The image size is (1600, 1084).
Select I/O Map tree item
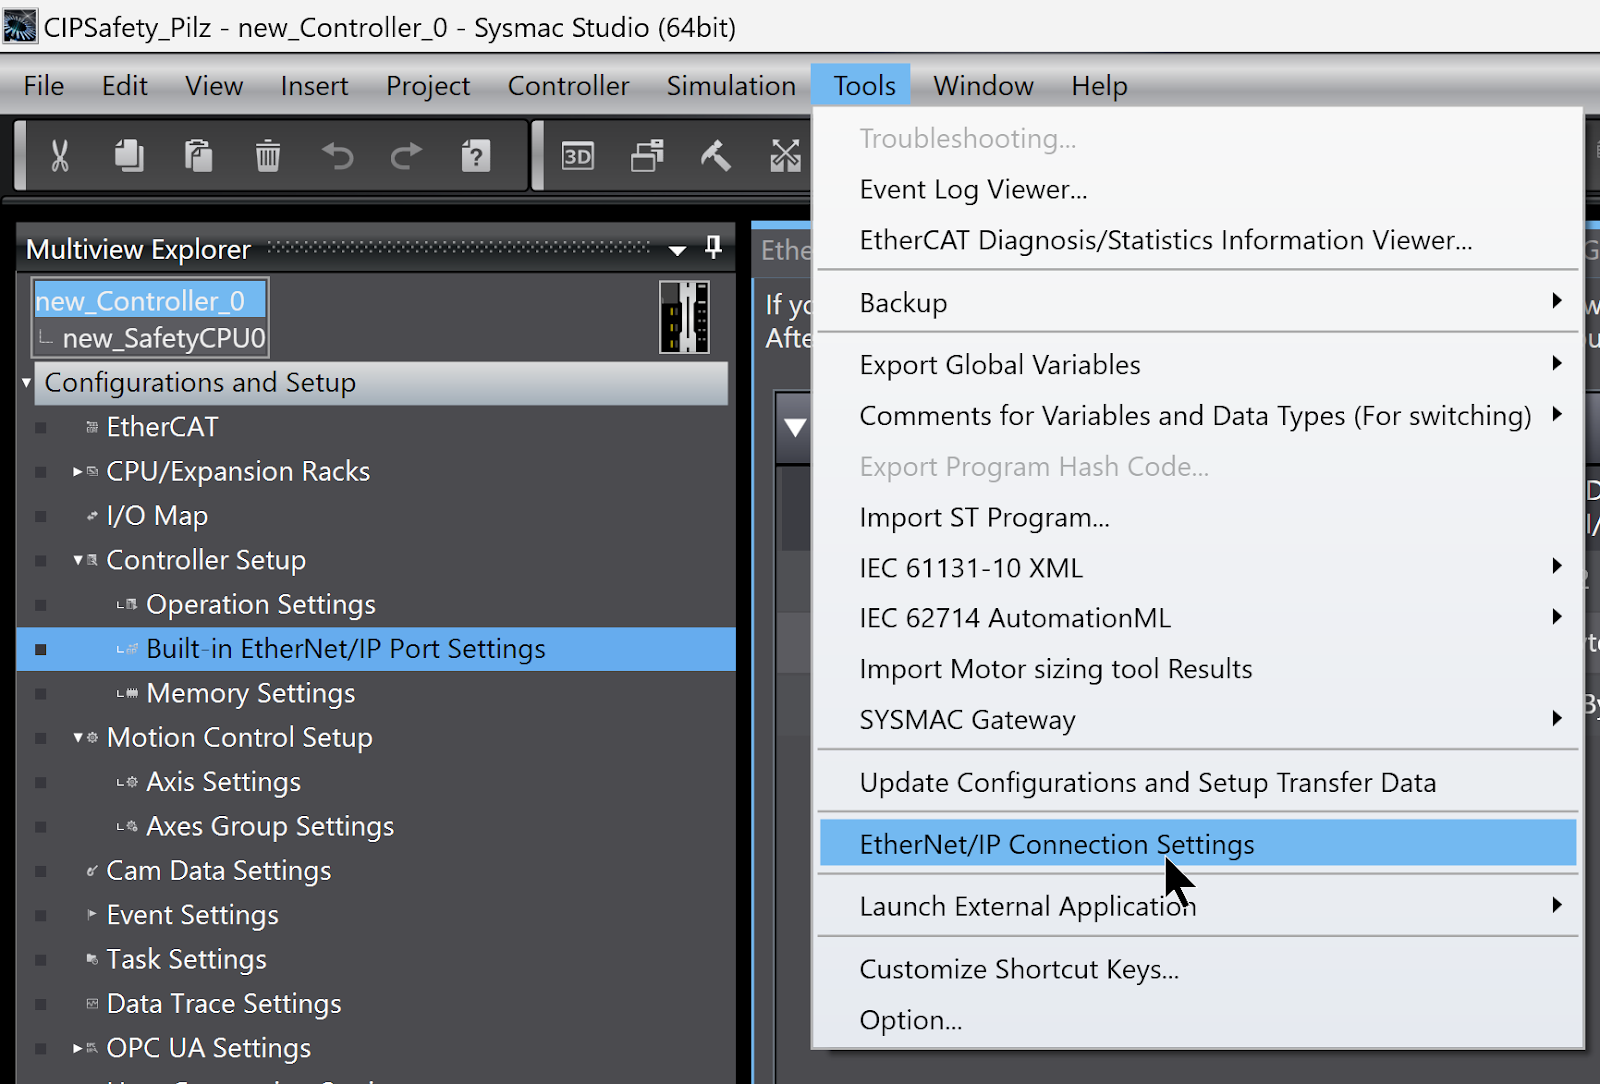pos(157,516)
